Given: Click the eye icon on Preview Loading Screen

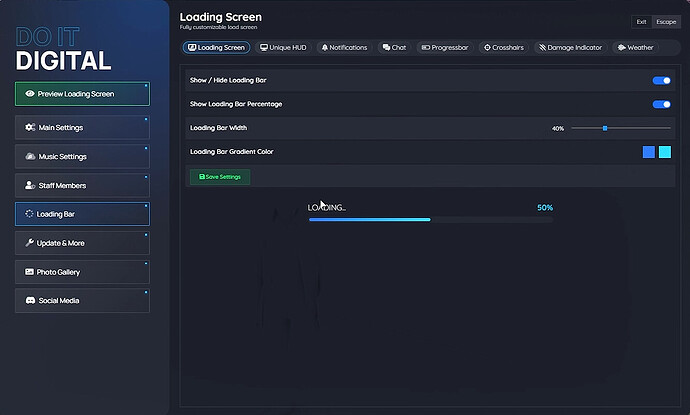Looking at the screenshot, I should point(30,93).
